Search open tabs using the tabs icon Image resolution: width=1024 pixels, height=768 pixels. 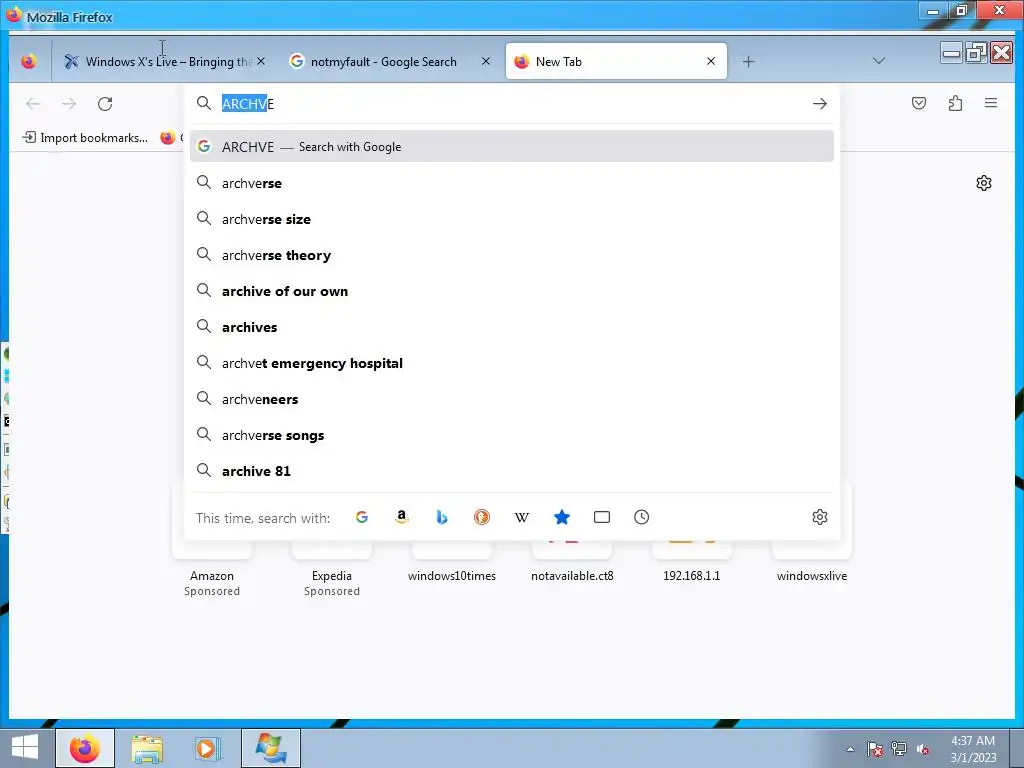pyautogui.click(x=601, y=517)
